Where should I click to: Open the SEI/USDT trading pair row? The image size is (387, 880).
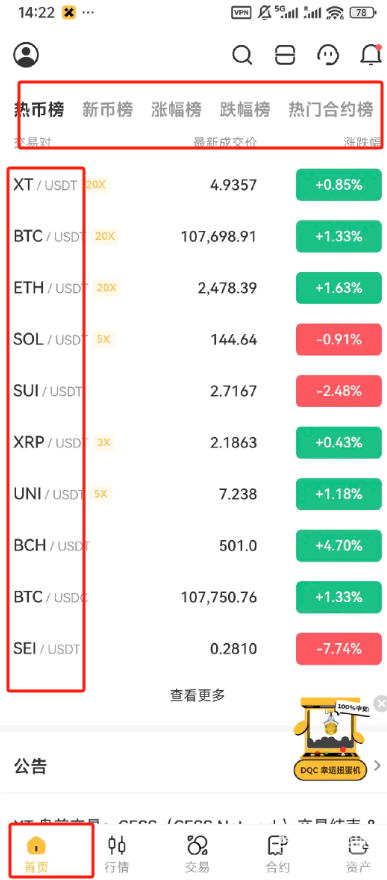194,649
